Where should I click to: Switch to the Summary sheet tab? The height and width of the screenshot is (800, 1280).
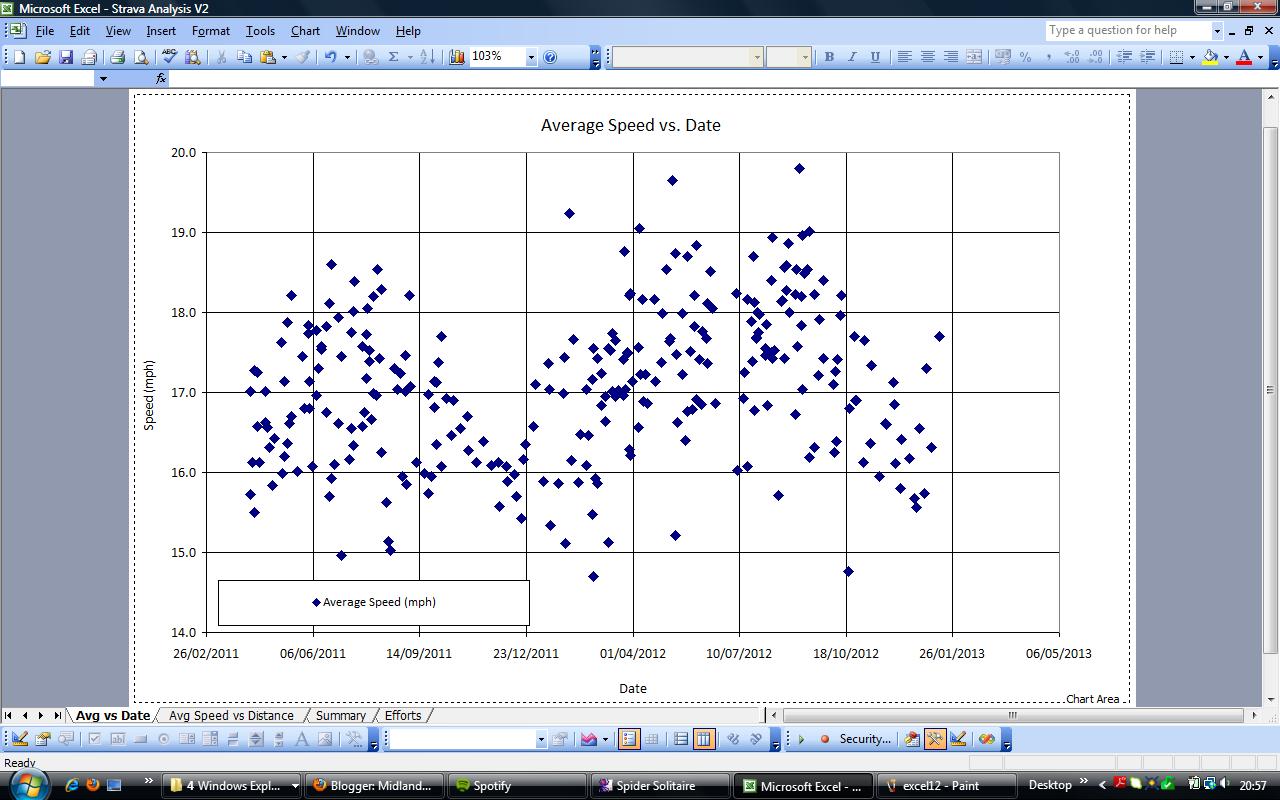pos(340,716)
